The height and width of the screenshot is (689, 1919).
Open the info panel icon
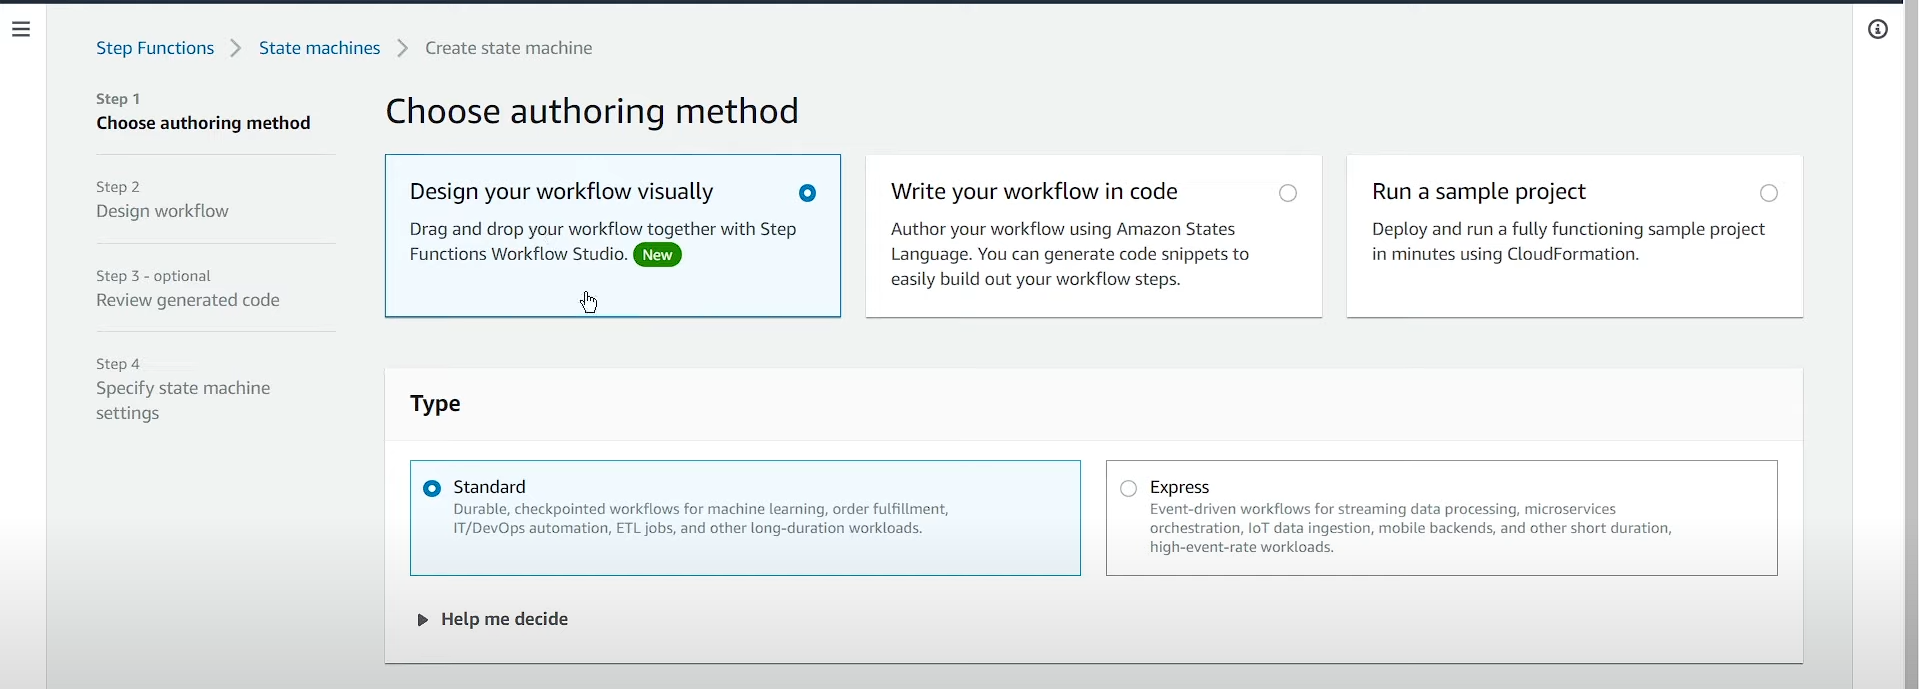[1878, 30]
